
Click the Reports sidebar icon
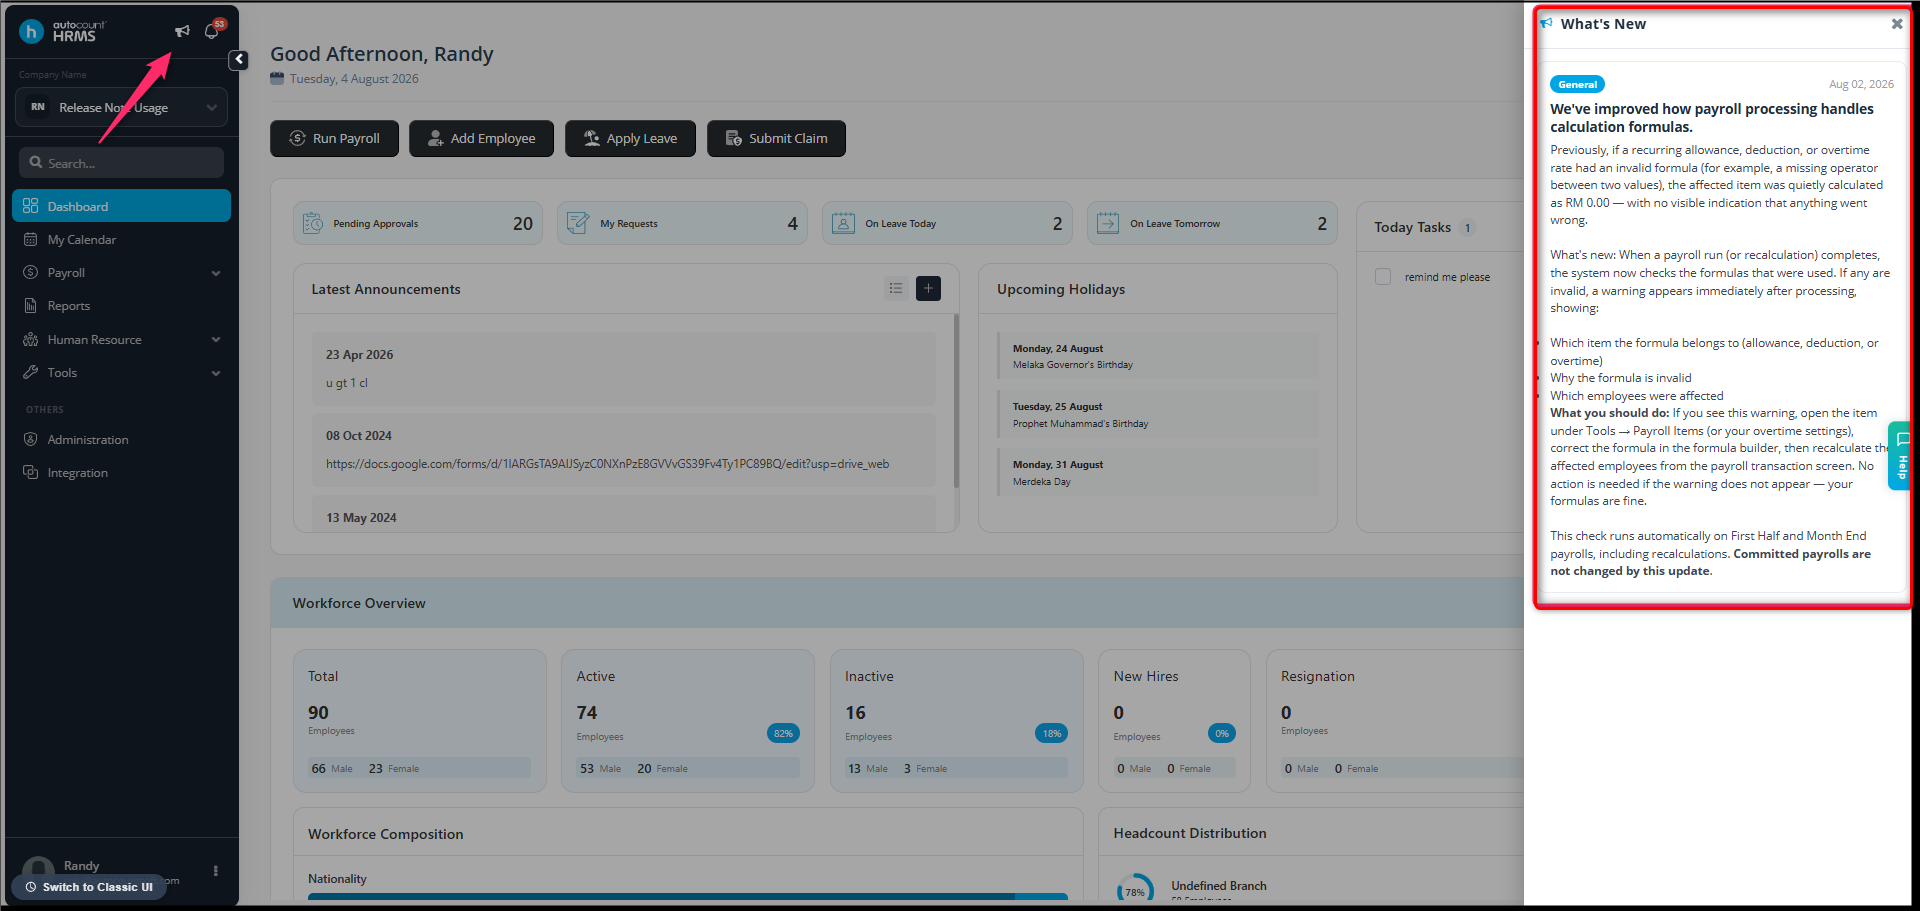click(31, 306)
